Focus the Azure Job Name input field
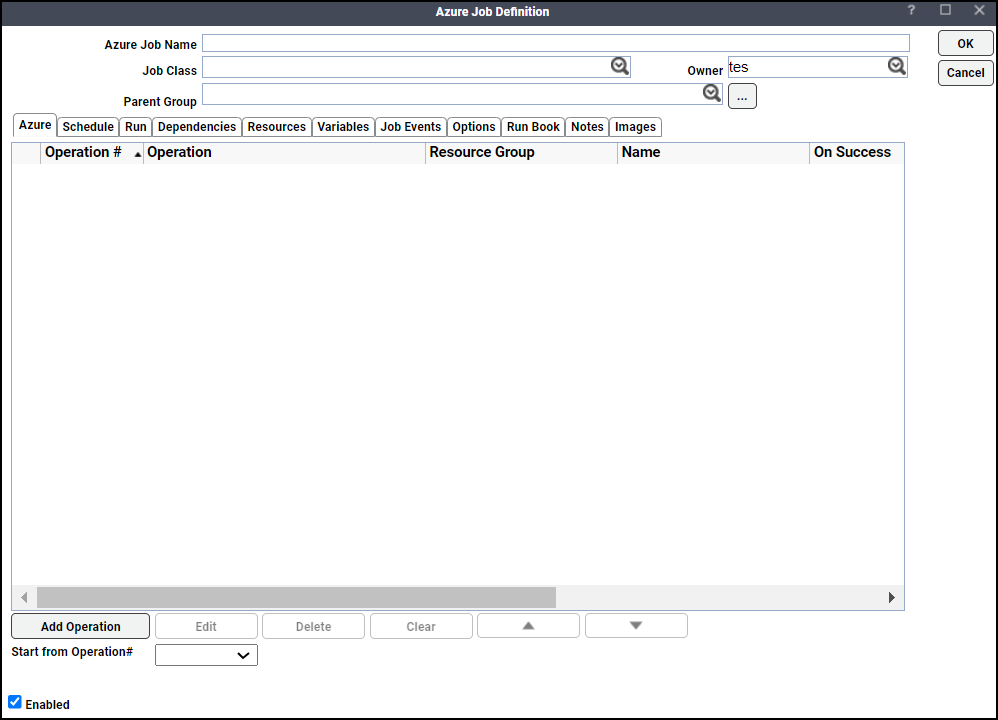 point(556,43)
